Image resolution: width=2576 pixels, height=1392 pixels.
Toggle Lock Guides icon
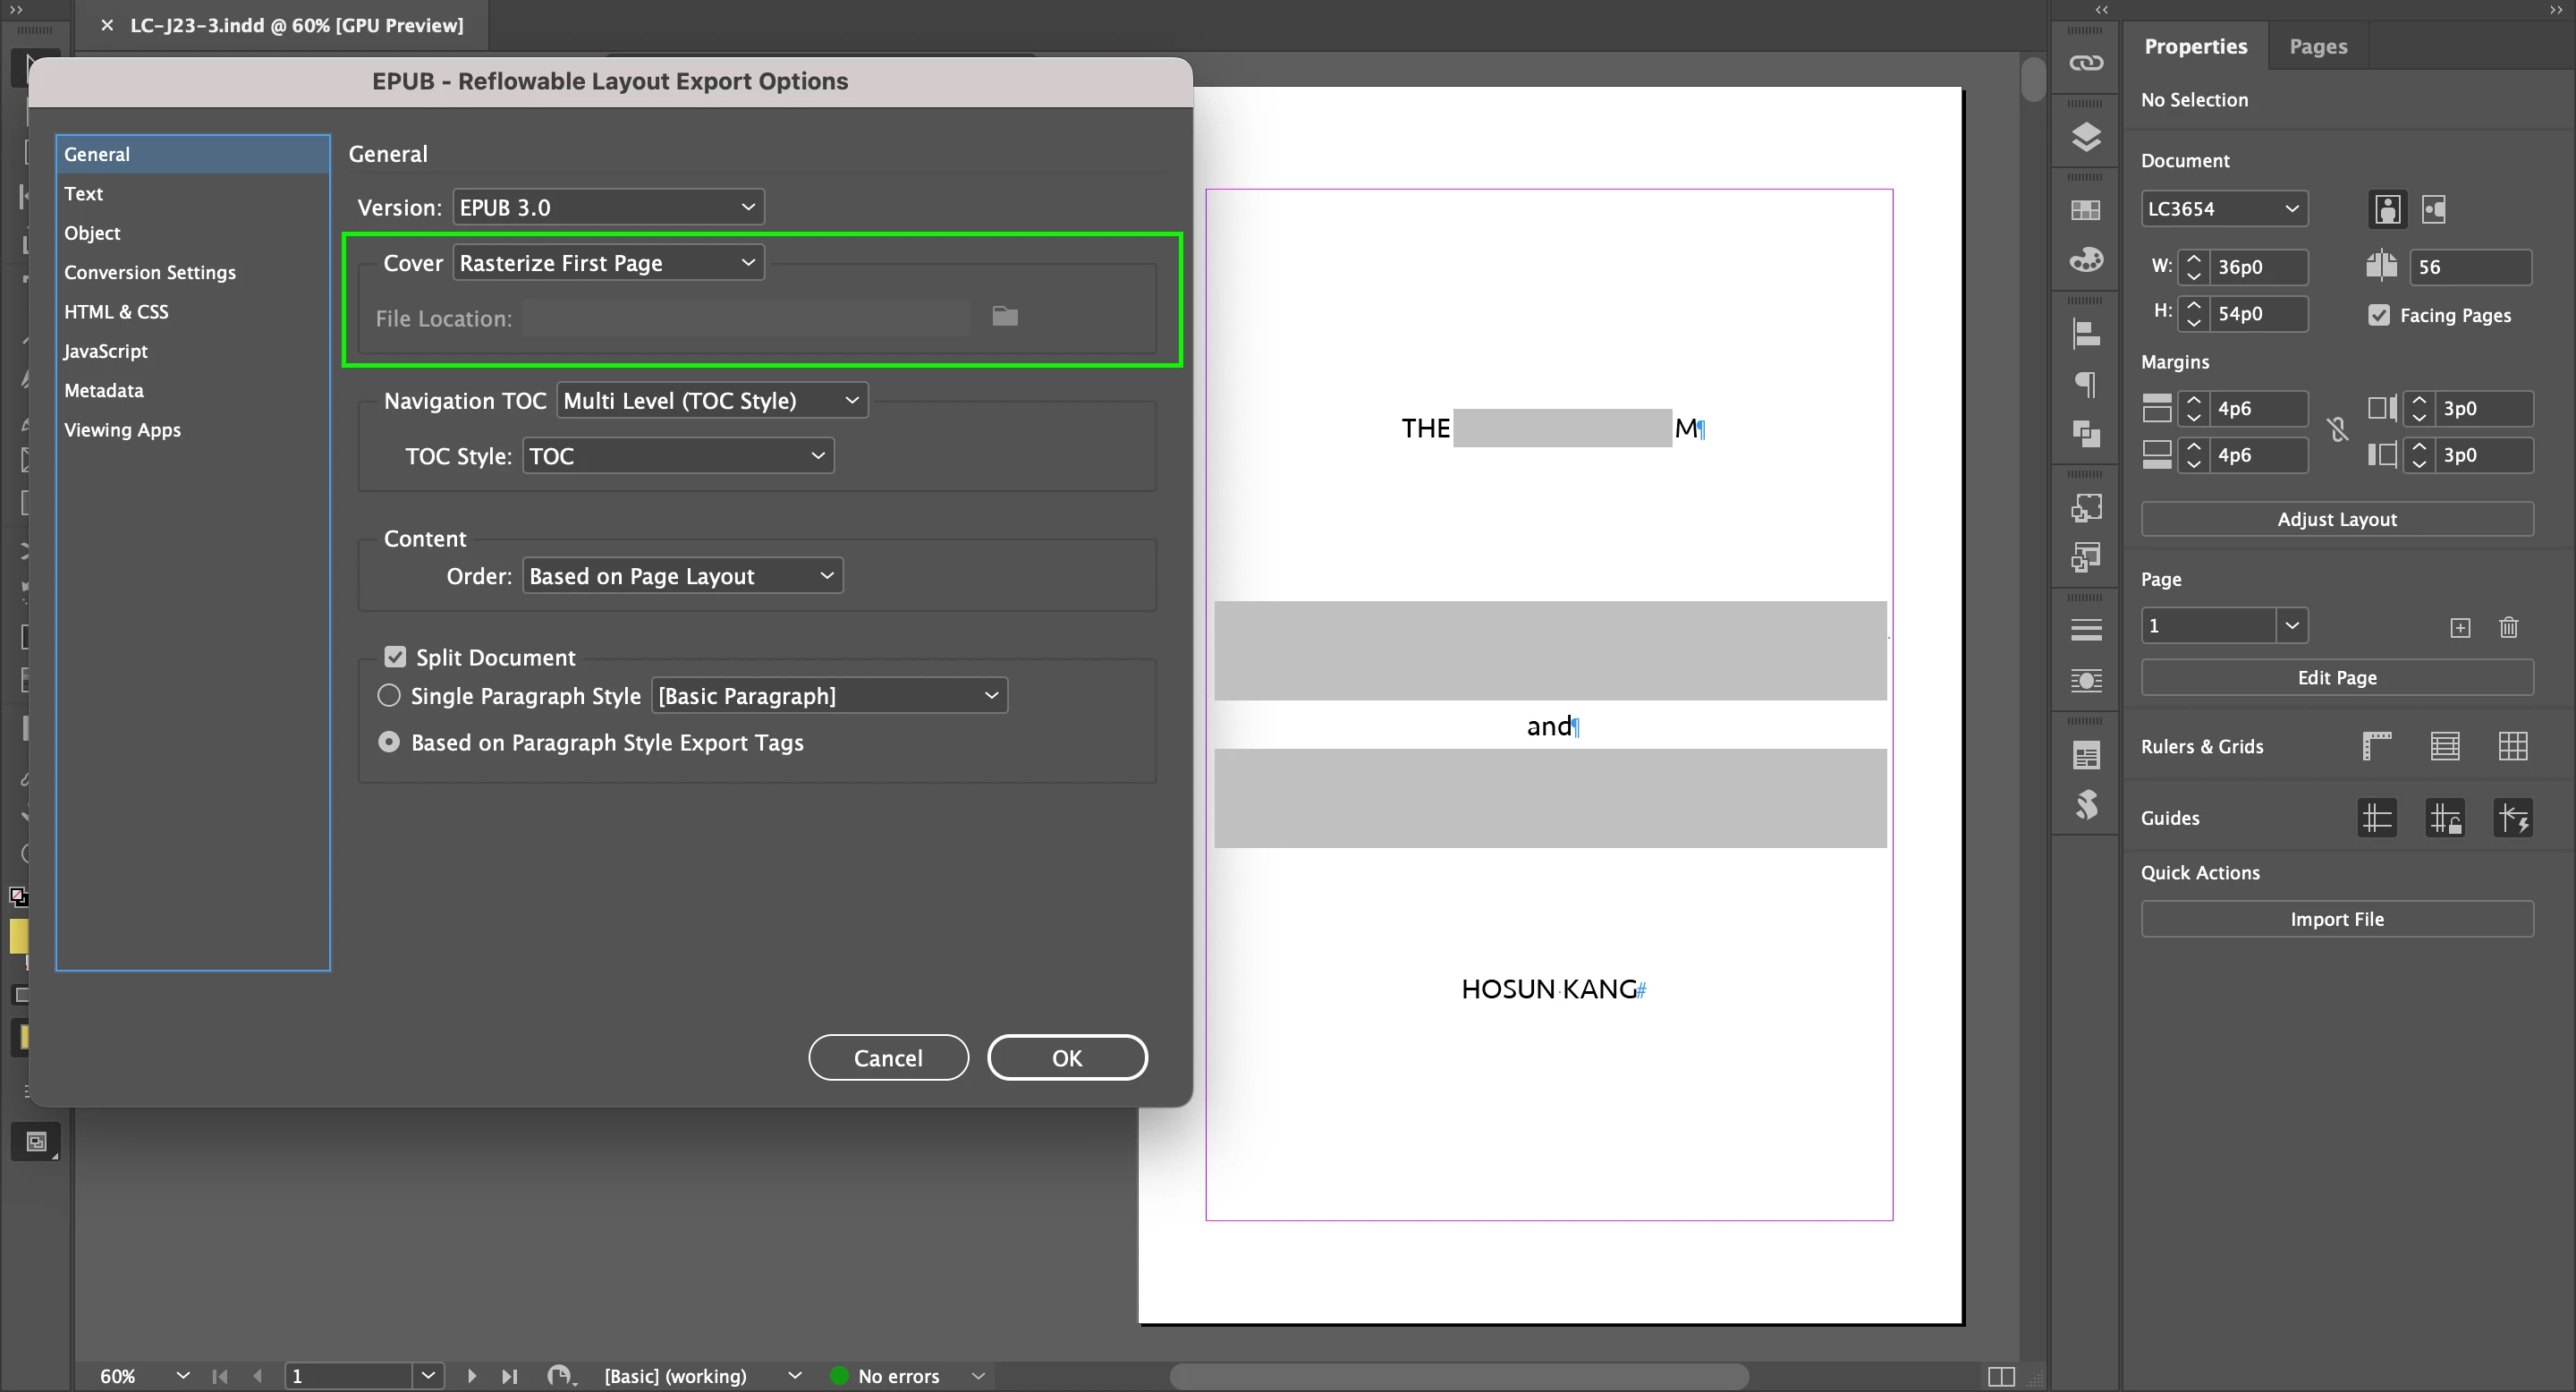2444,818
